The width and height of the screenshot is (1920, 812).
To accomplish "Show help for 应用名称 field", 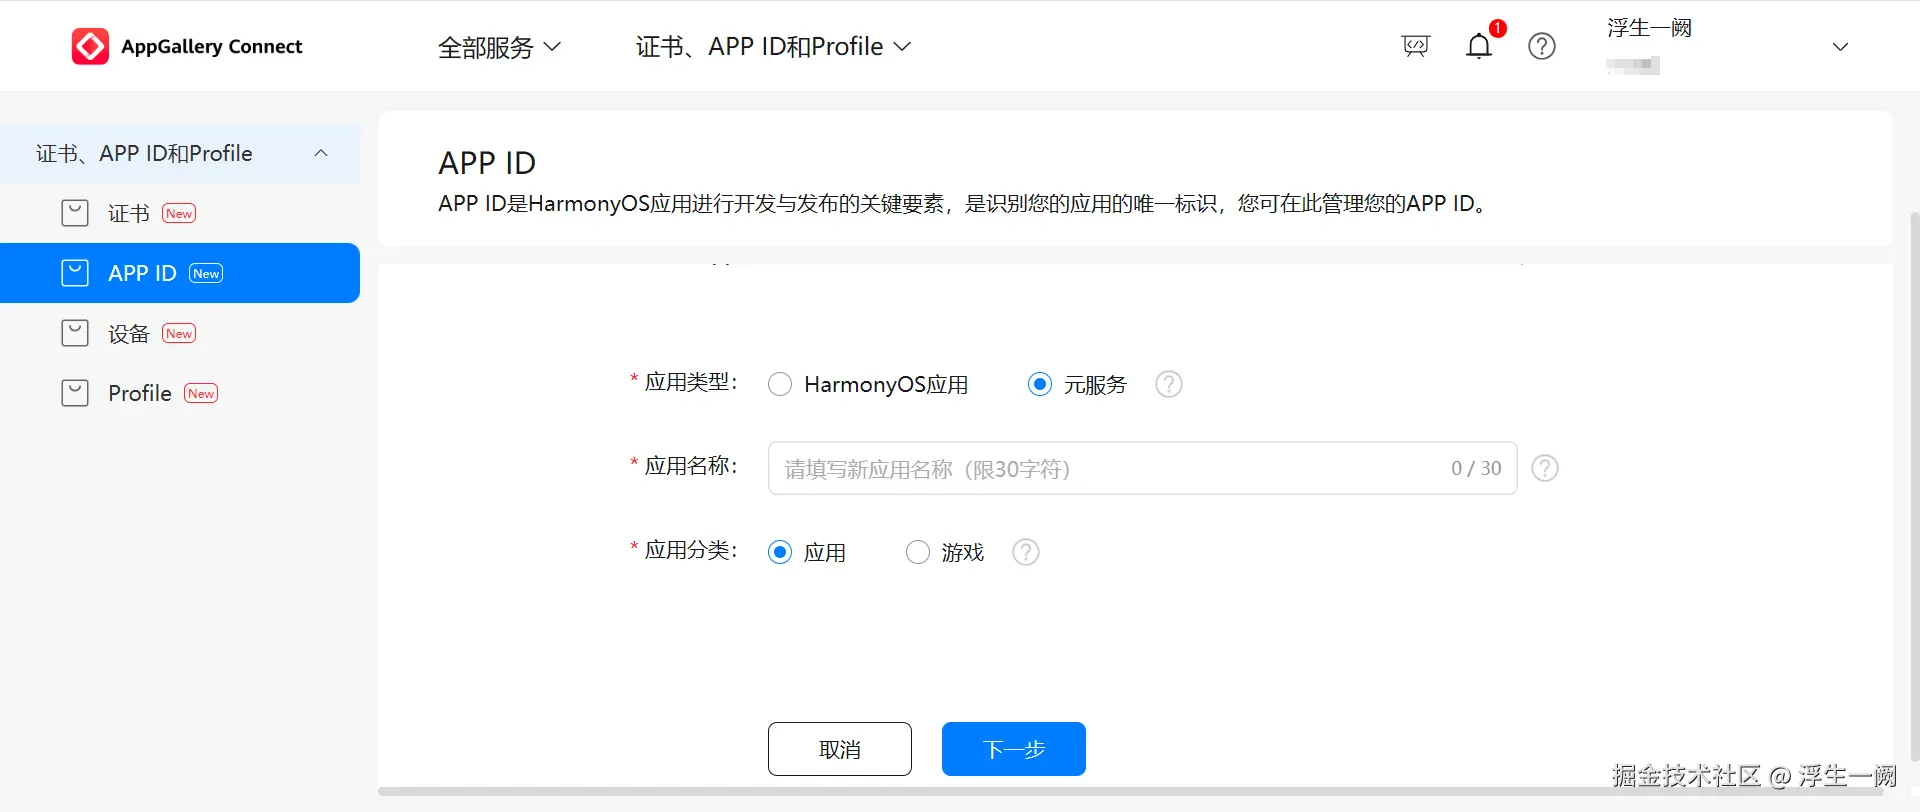I will [x=1545, y=468].
